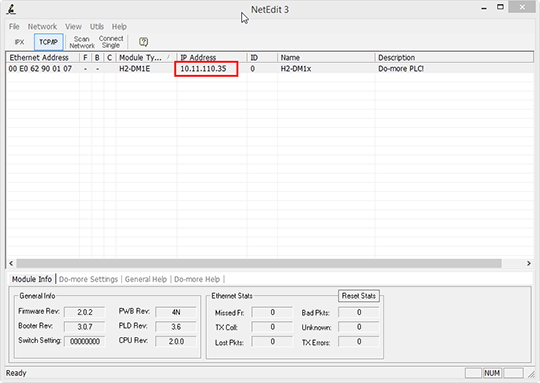Click Missed Fr value field
Viewport: 540px width, 383px height.
272,312
